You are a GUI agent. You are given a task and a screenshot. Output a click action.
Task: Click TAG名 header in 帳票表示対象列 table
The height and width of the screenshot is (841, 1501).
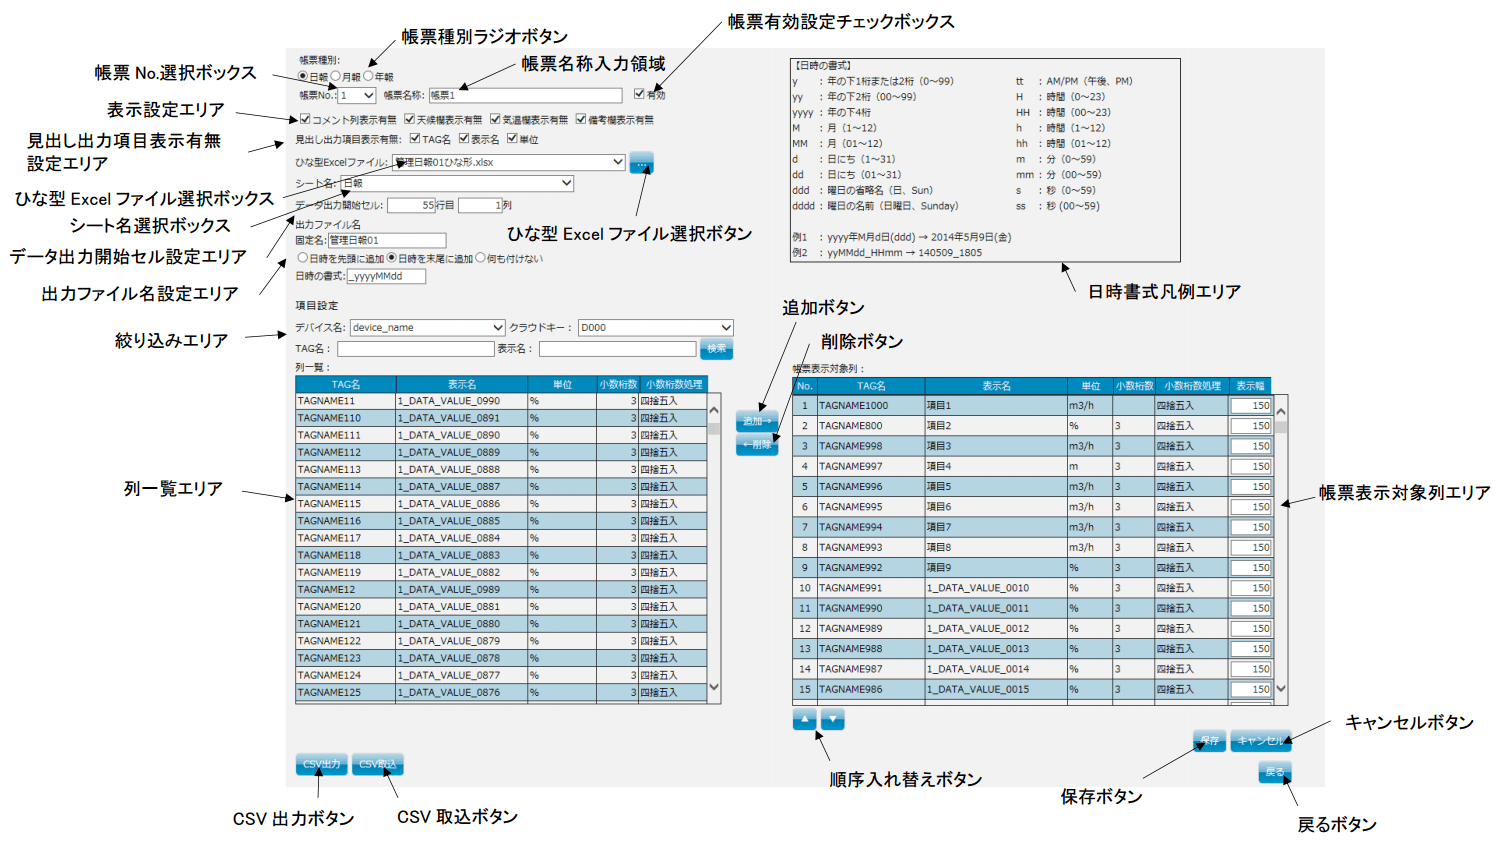[x=870, y=386]
